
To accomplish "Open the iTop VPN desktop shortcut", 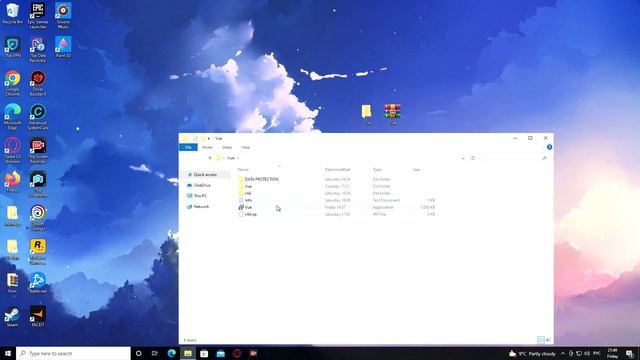I will 12,47.
